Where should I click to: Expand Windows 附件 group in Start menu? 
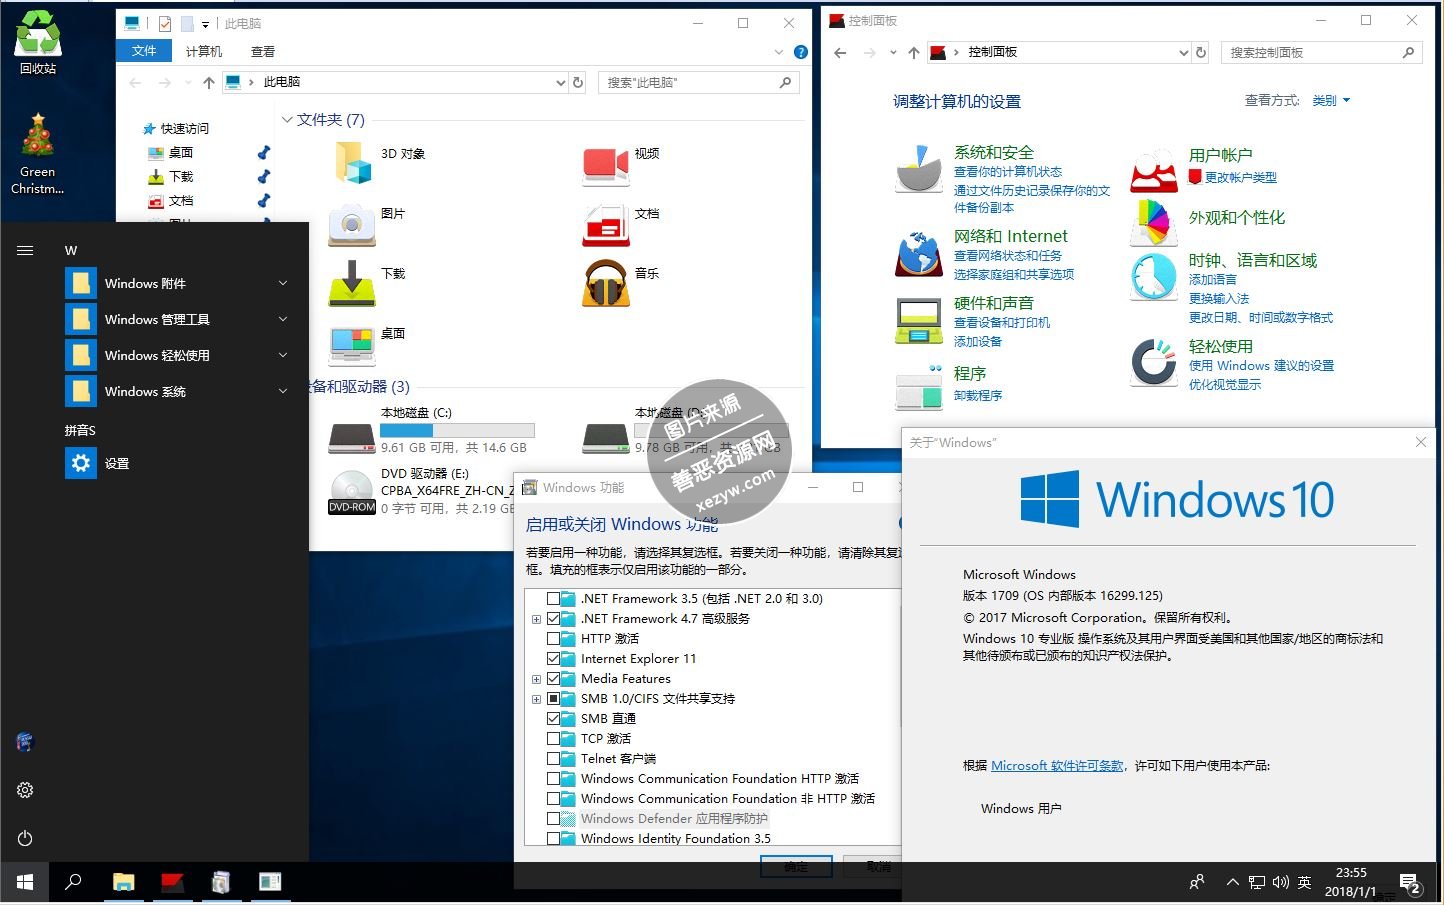[283, 283]
